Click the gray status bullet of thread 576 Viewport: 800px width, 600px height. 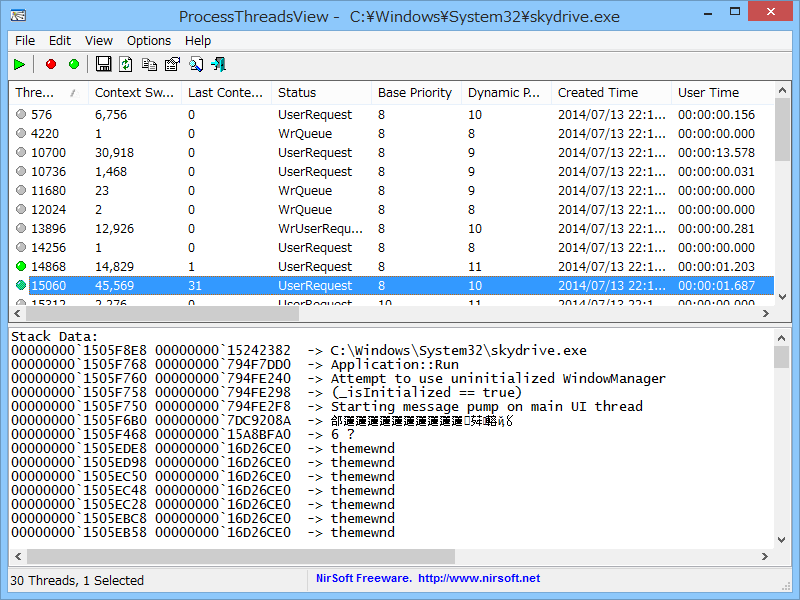pos(21,114)
